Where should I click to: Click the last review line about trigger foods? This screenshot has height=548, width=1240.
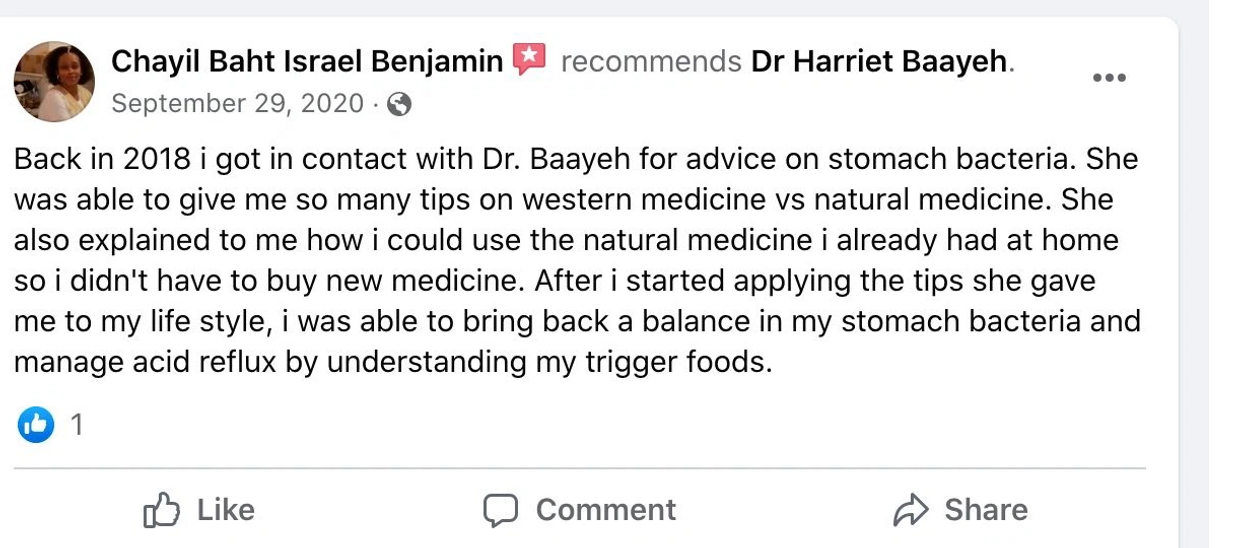tap(393, 361)
